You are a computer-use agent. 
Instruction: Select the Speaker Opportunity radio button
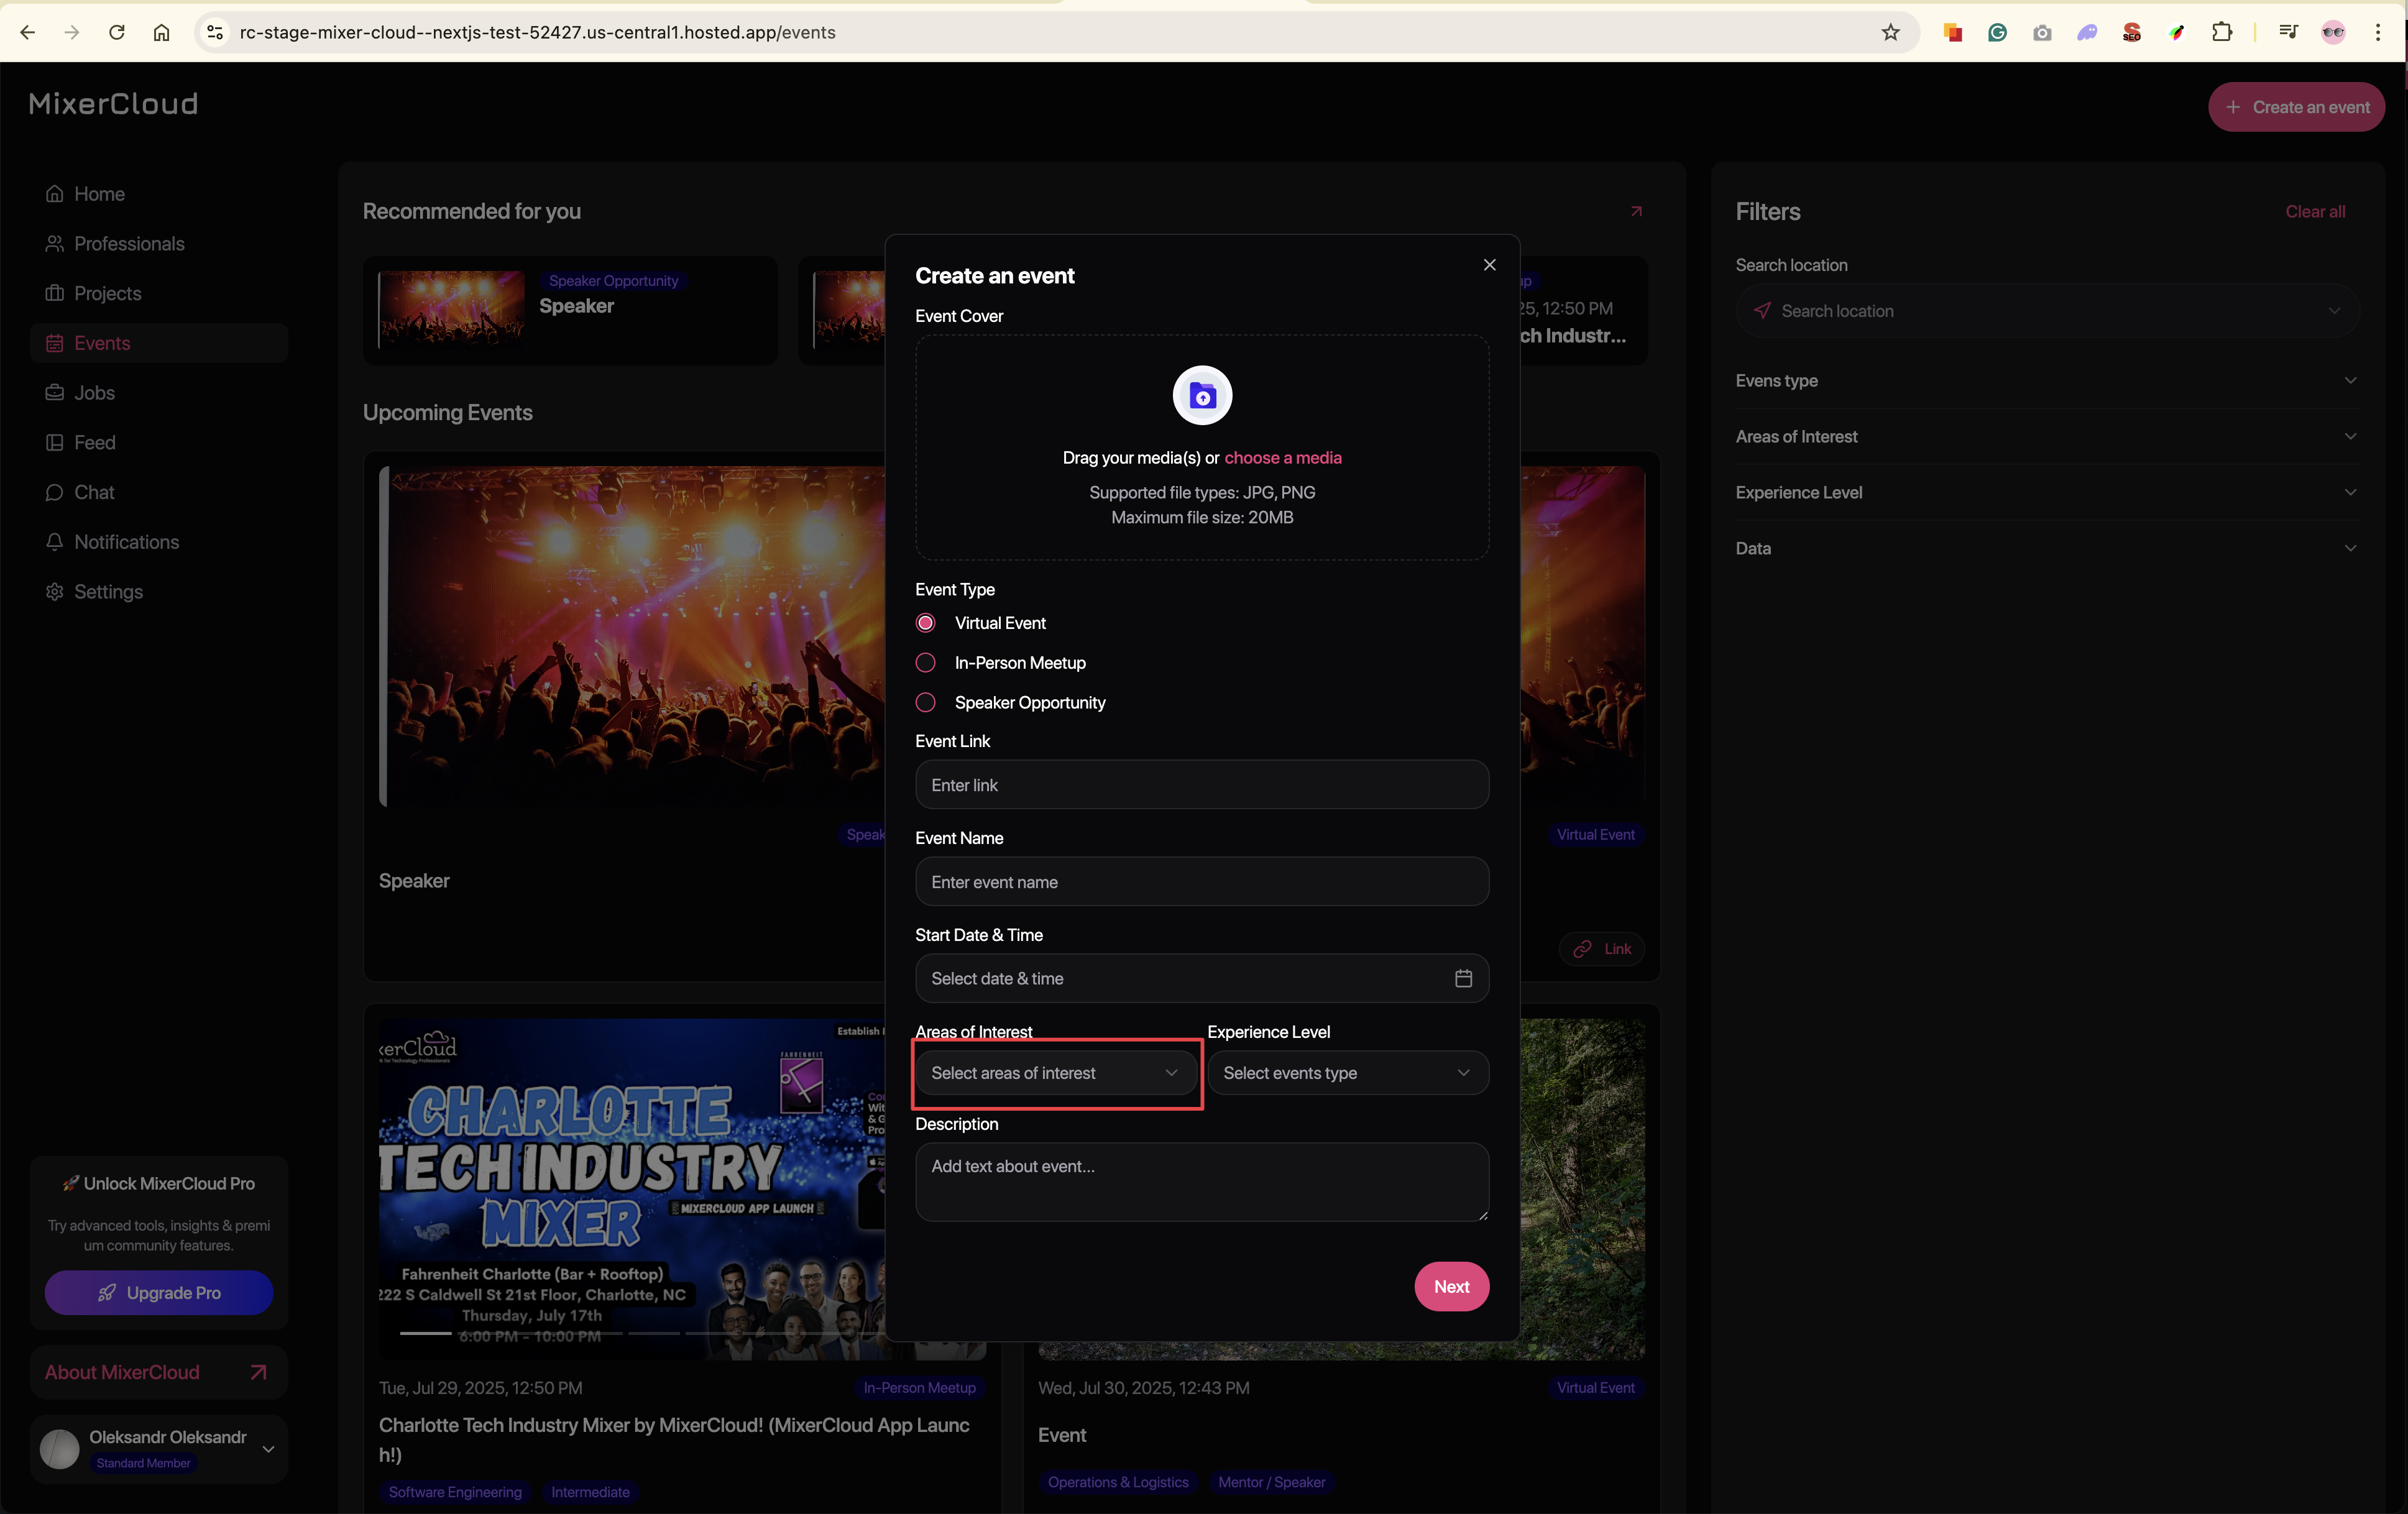(925, 703)
